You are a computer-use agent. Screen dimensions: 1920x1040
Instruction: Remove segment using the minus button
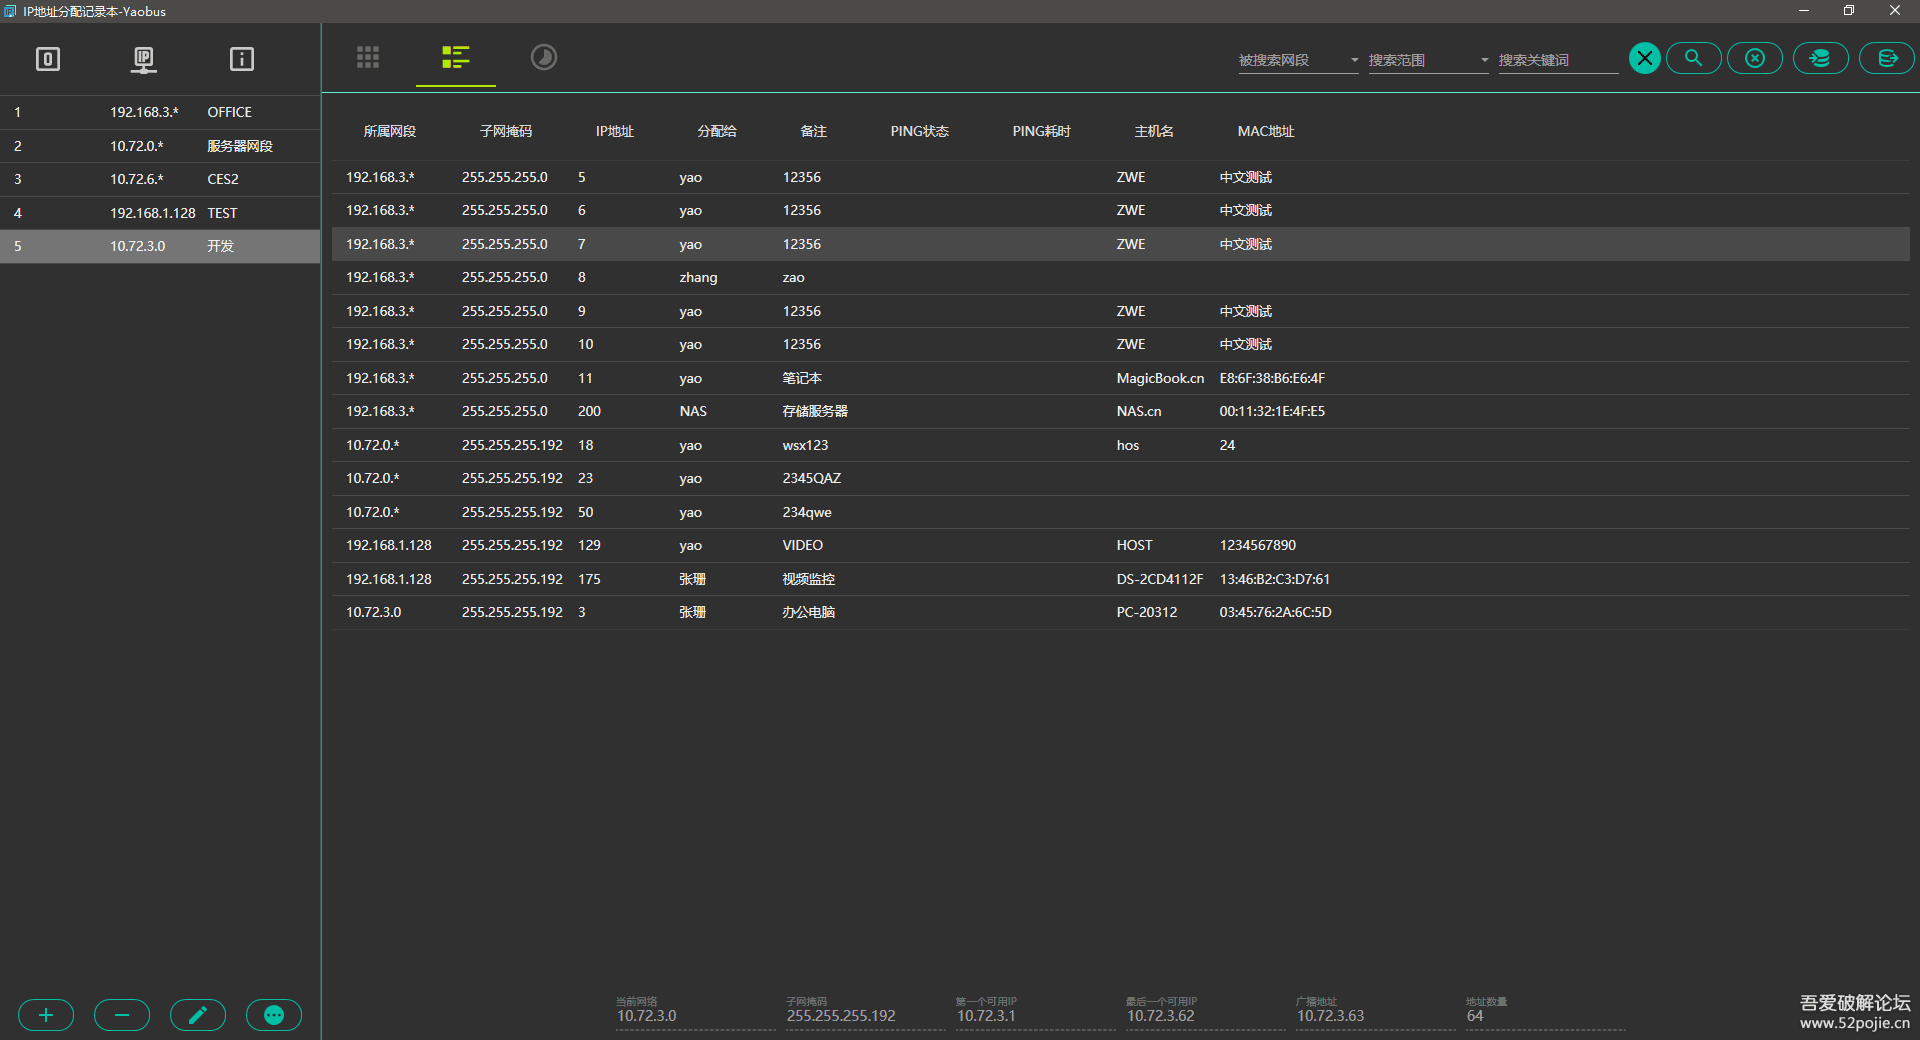click(122, 1015)
